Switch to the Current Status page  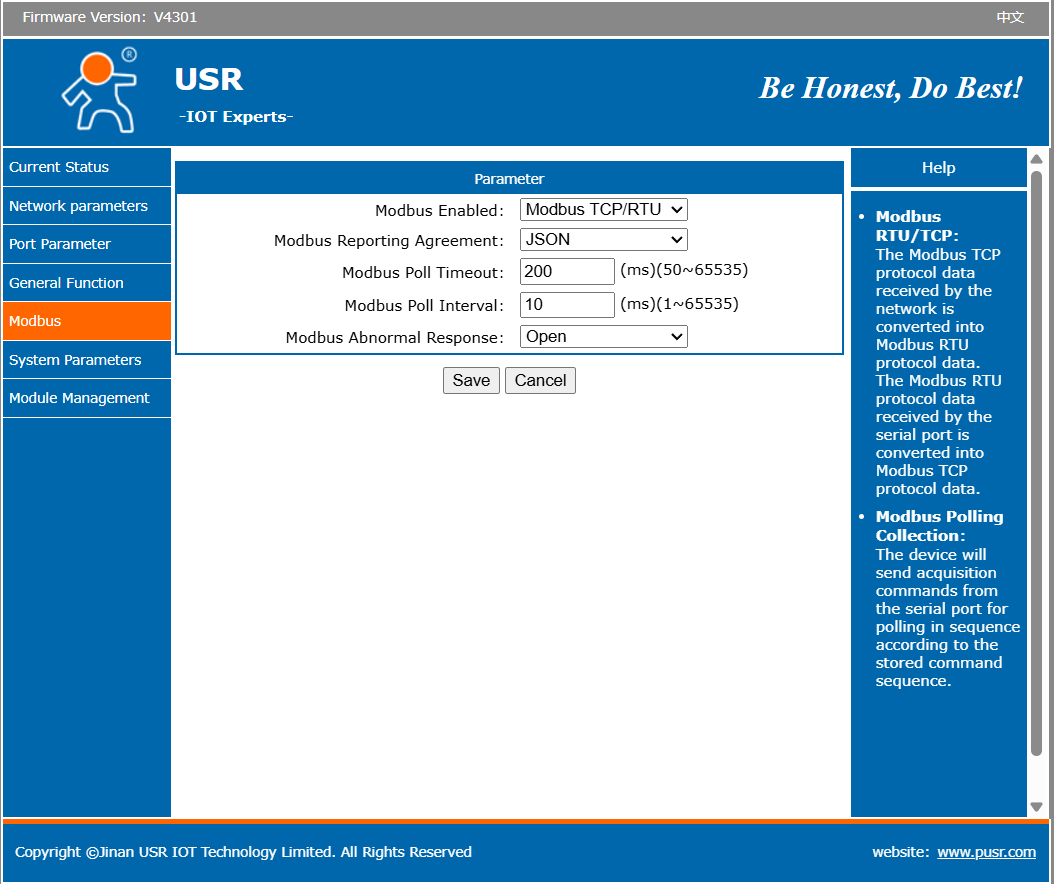[55, 167]
